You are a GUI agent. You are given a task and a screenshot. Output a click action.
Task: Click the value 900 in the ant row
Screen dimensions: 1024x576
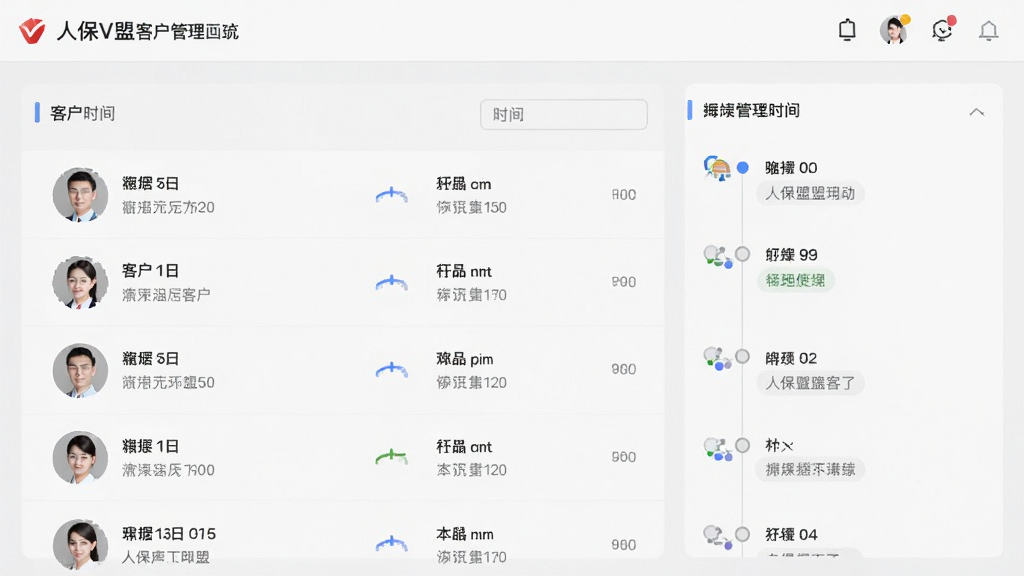624,457
